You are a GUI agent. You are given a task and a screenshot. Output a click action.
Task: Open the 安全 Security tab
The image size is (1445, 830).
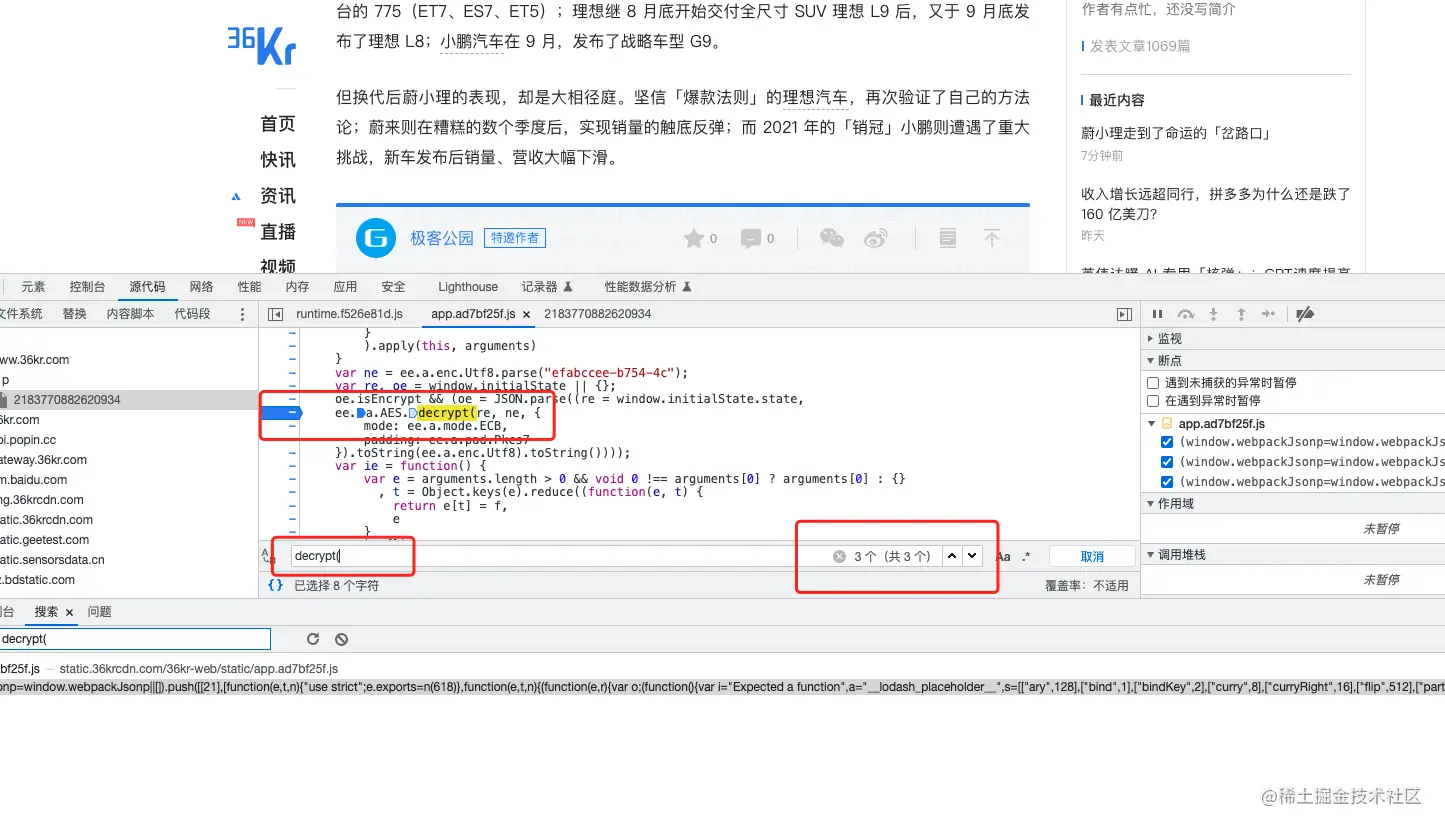tap(394, 287)
